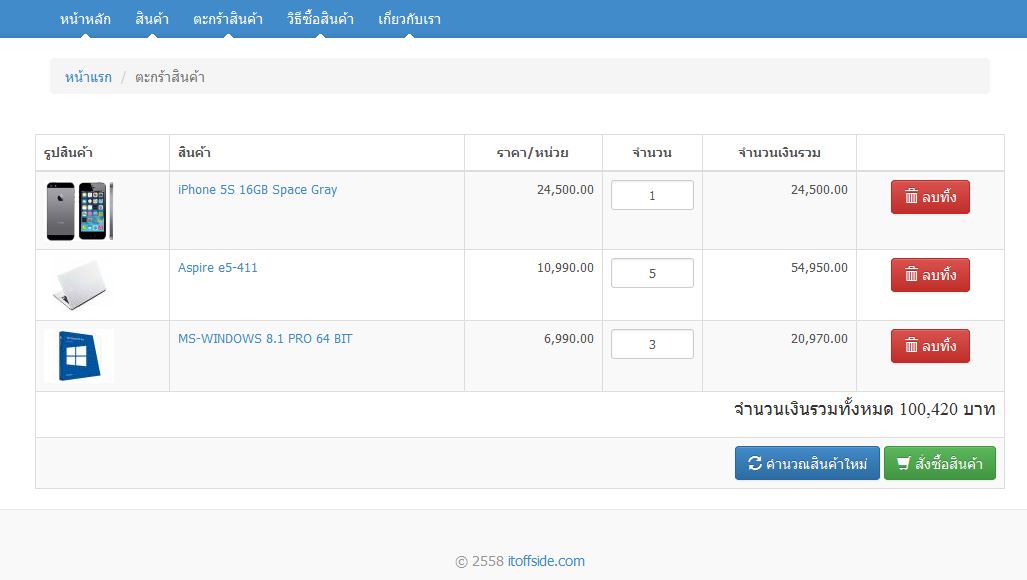Click the Aspire laptop product image
The width and height of the screenshot is (1027, 580).
79,285
